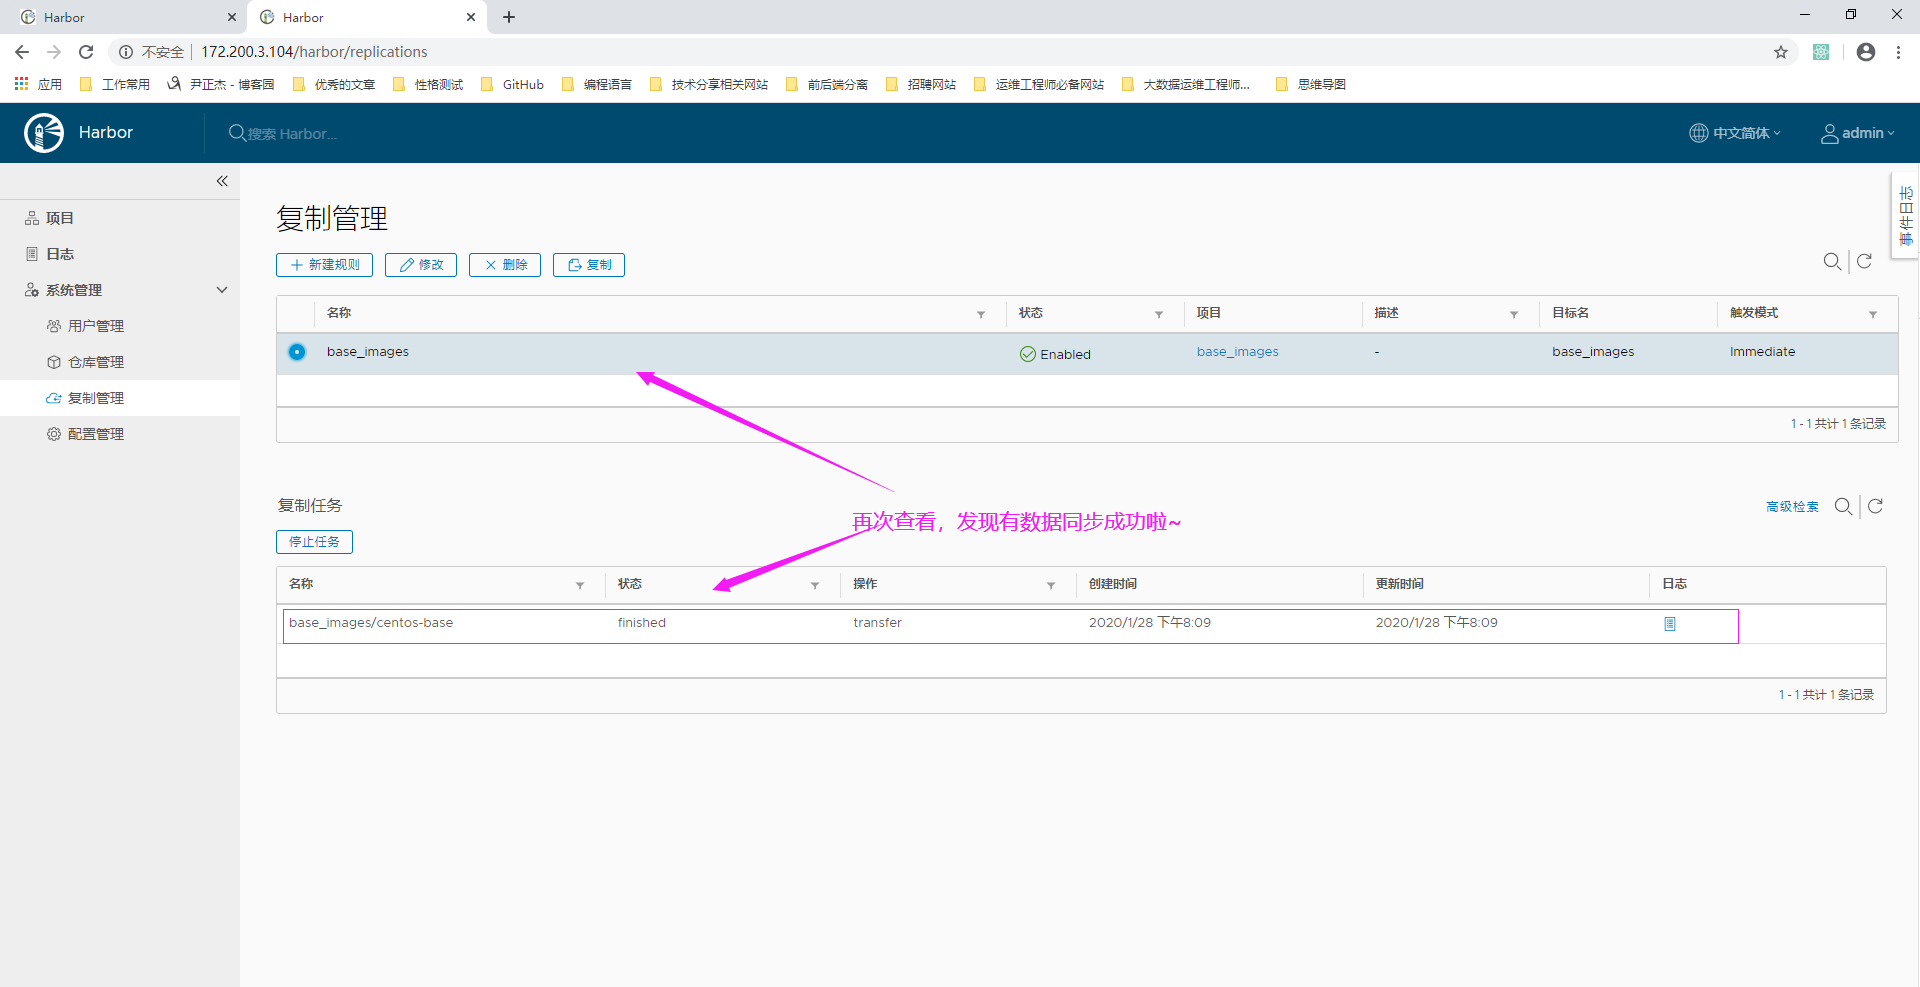Screen dimensions: 1920x987
Task: Open 高级检索 advanced search link
Action: pos(1792,507)
